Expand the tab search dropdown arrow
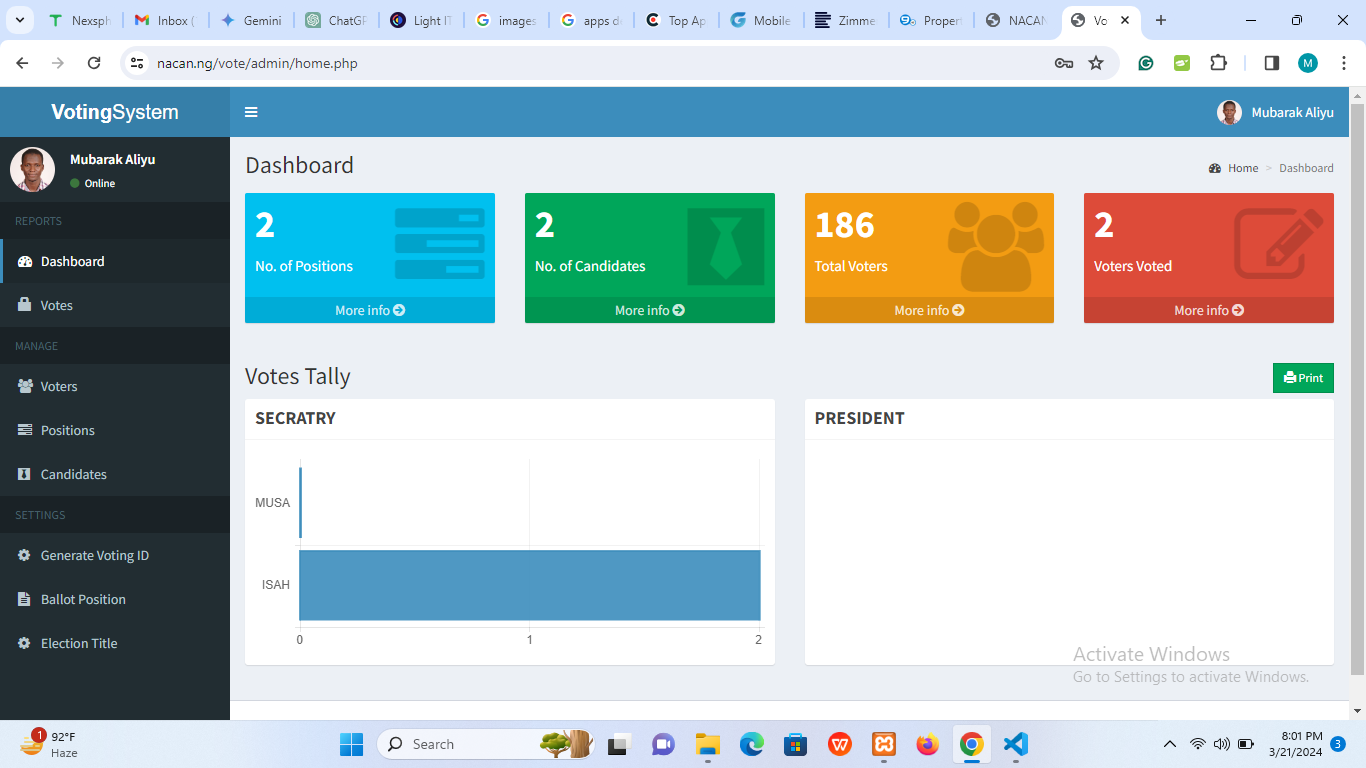The height and width of the screenshot is (768, 1366). 22,20
